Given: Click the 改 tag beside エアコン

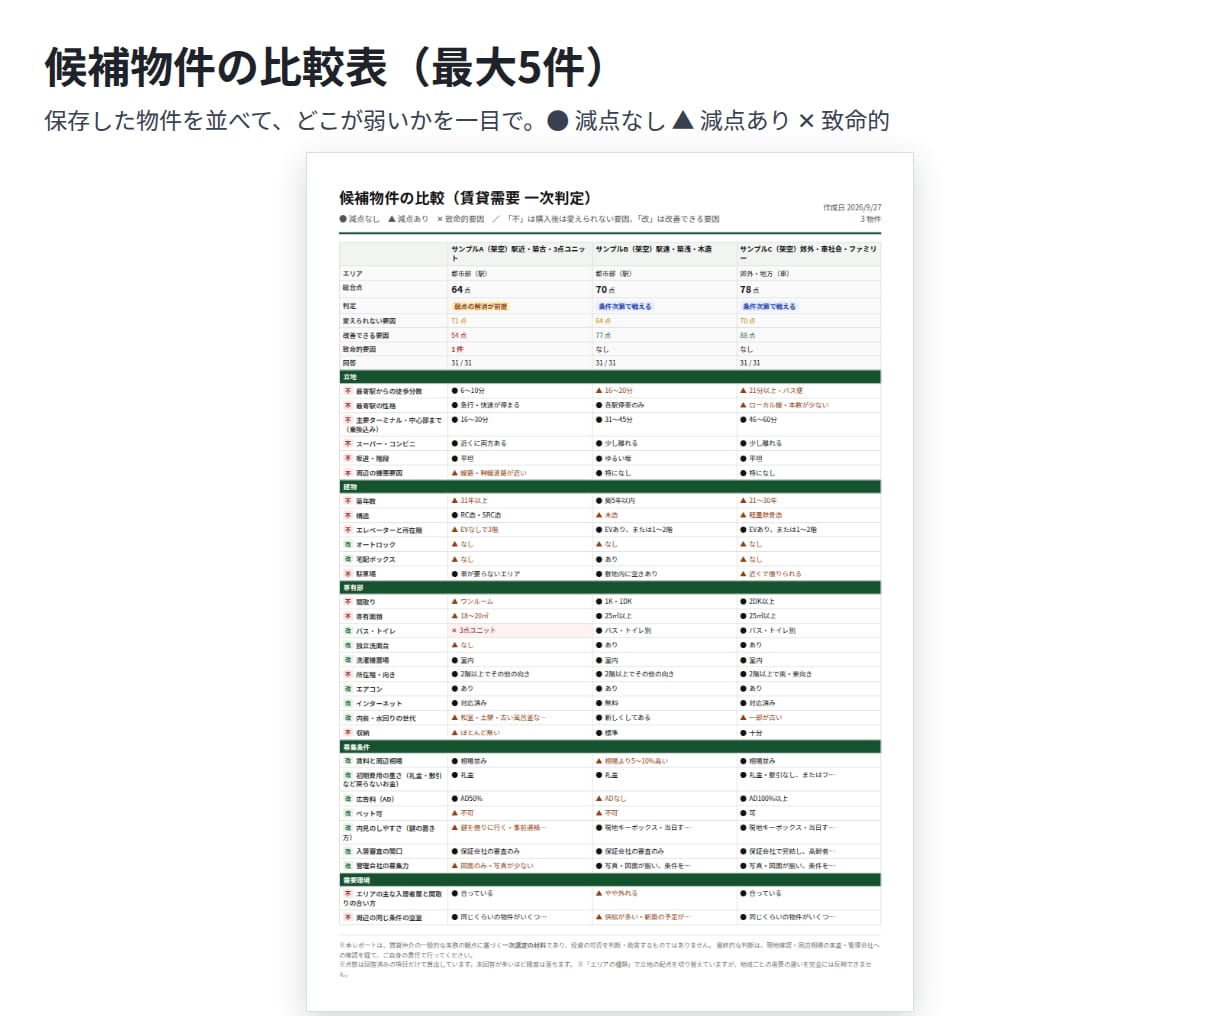Looking at the screenshot, I should 348,689.
